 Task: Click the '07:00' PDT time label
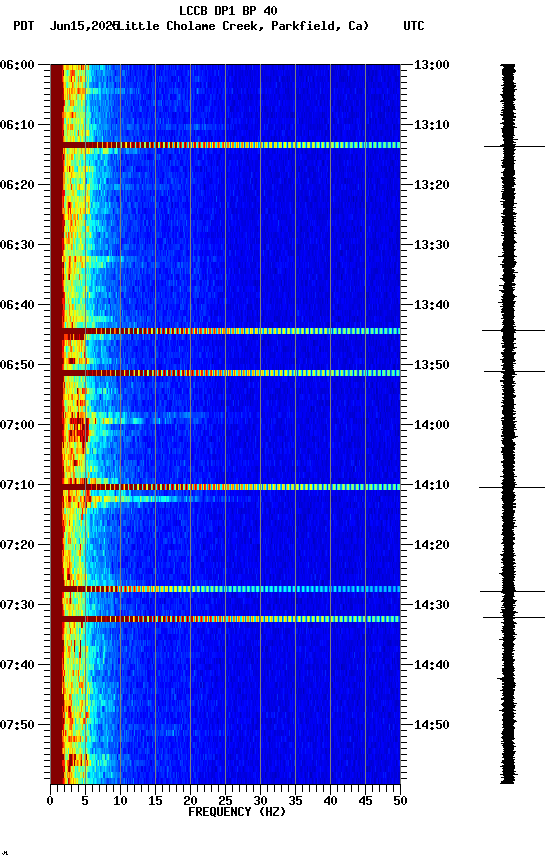point(17,425)
